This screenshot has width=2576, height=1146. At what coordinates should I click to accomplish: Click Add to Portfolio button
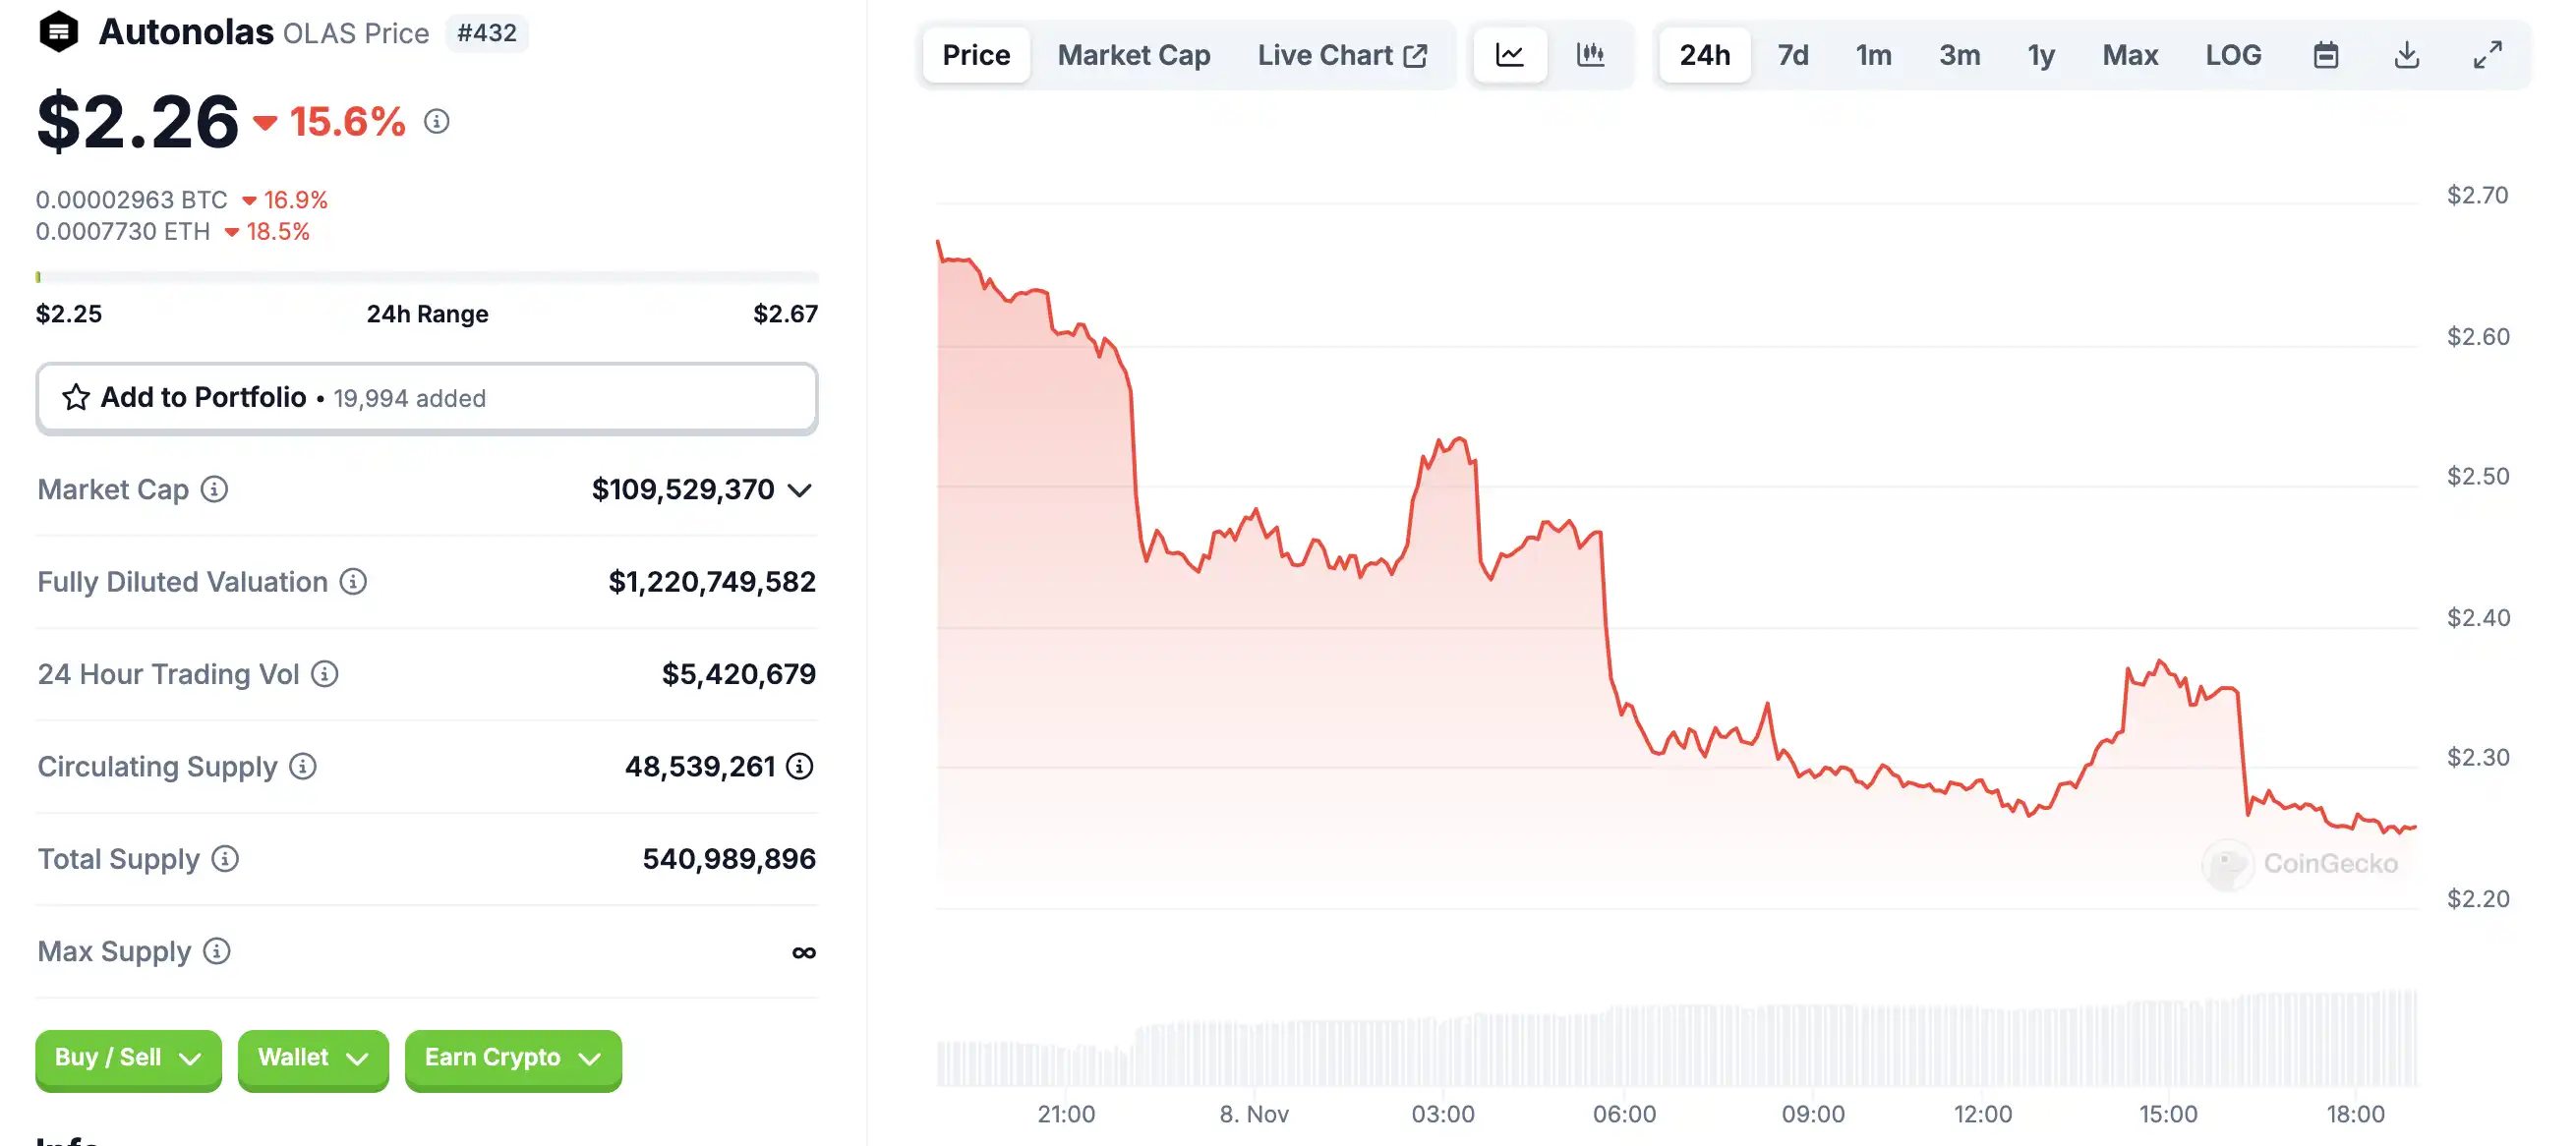click(x=426, y=398)
